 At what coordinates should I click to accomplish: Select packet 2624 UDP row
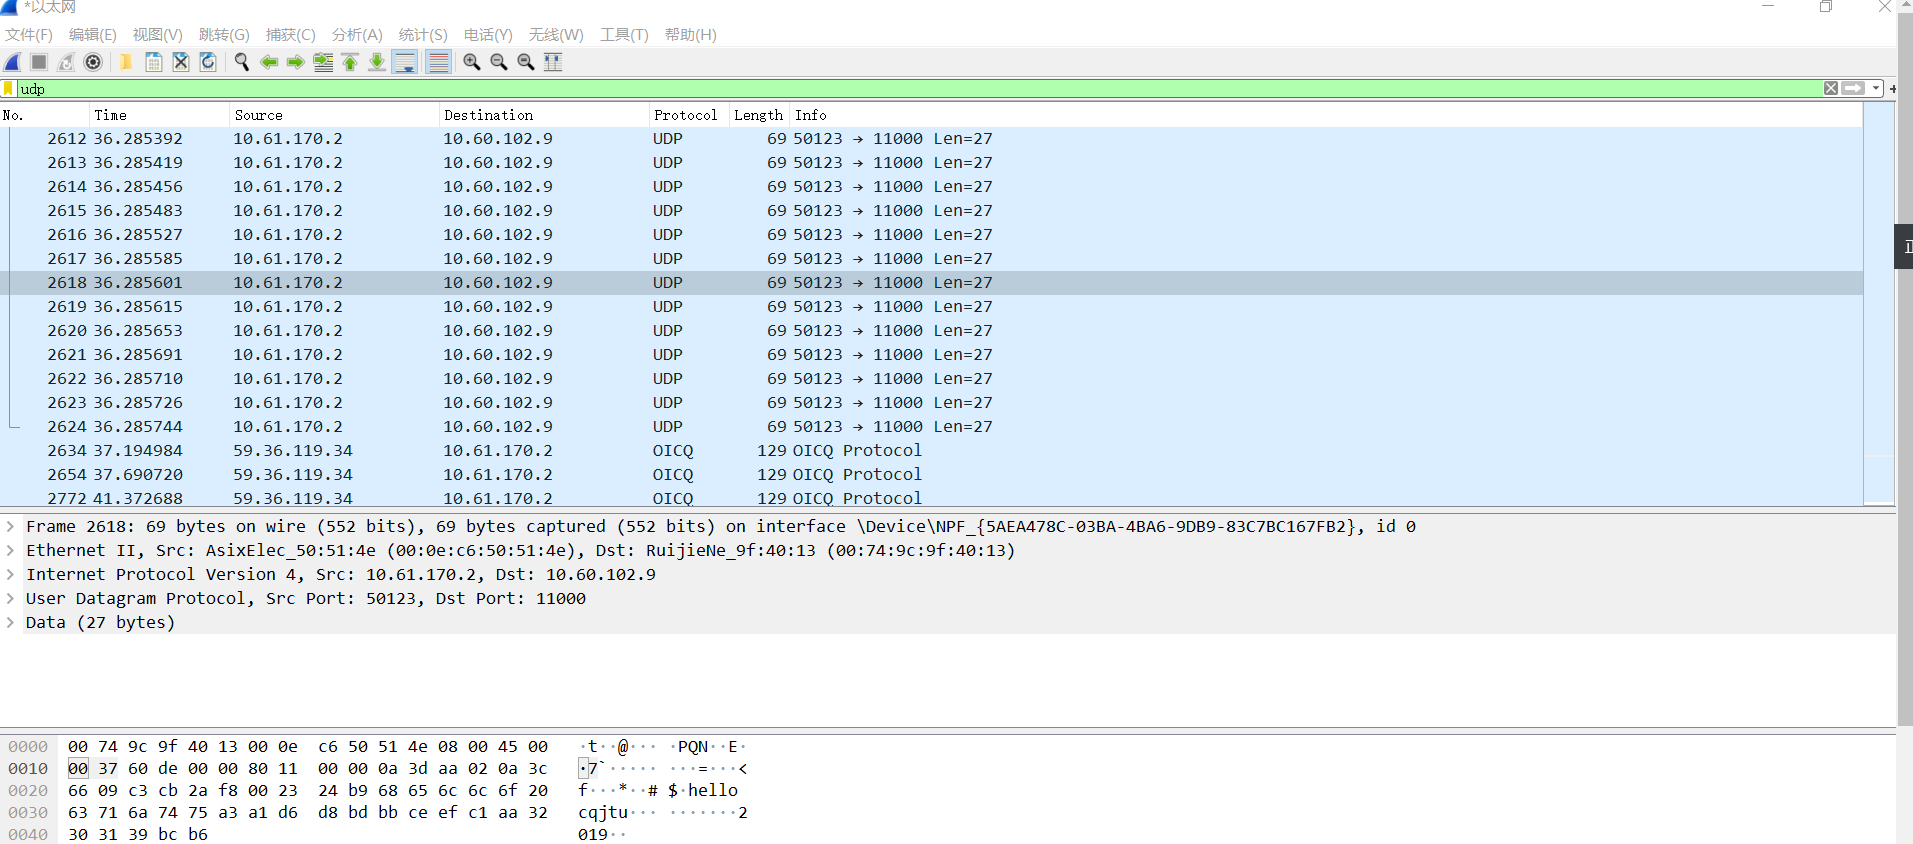(931, 427)
